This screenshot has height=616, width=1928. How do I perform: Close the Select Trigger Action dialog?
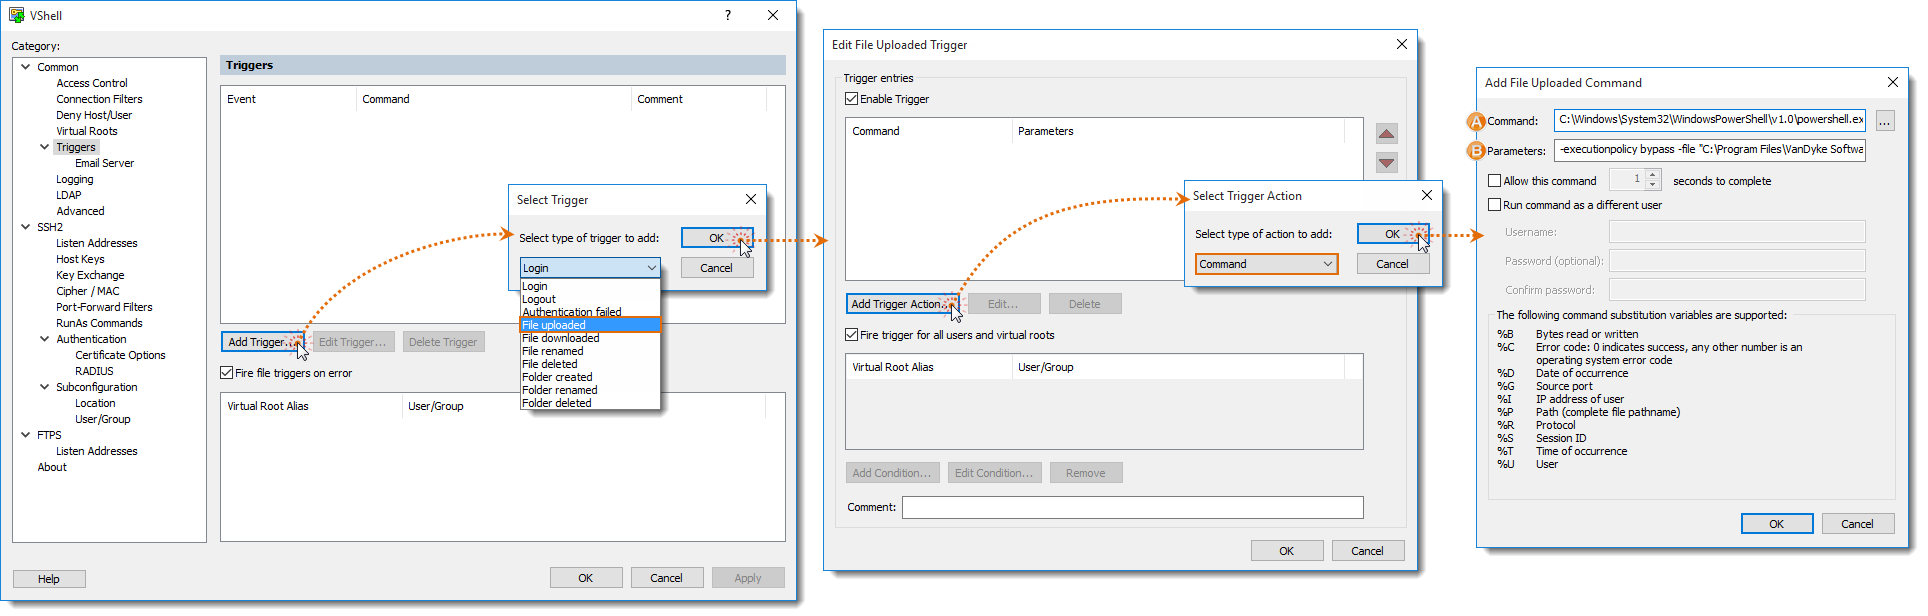coord(1426,195)
